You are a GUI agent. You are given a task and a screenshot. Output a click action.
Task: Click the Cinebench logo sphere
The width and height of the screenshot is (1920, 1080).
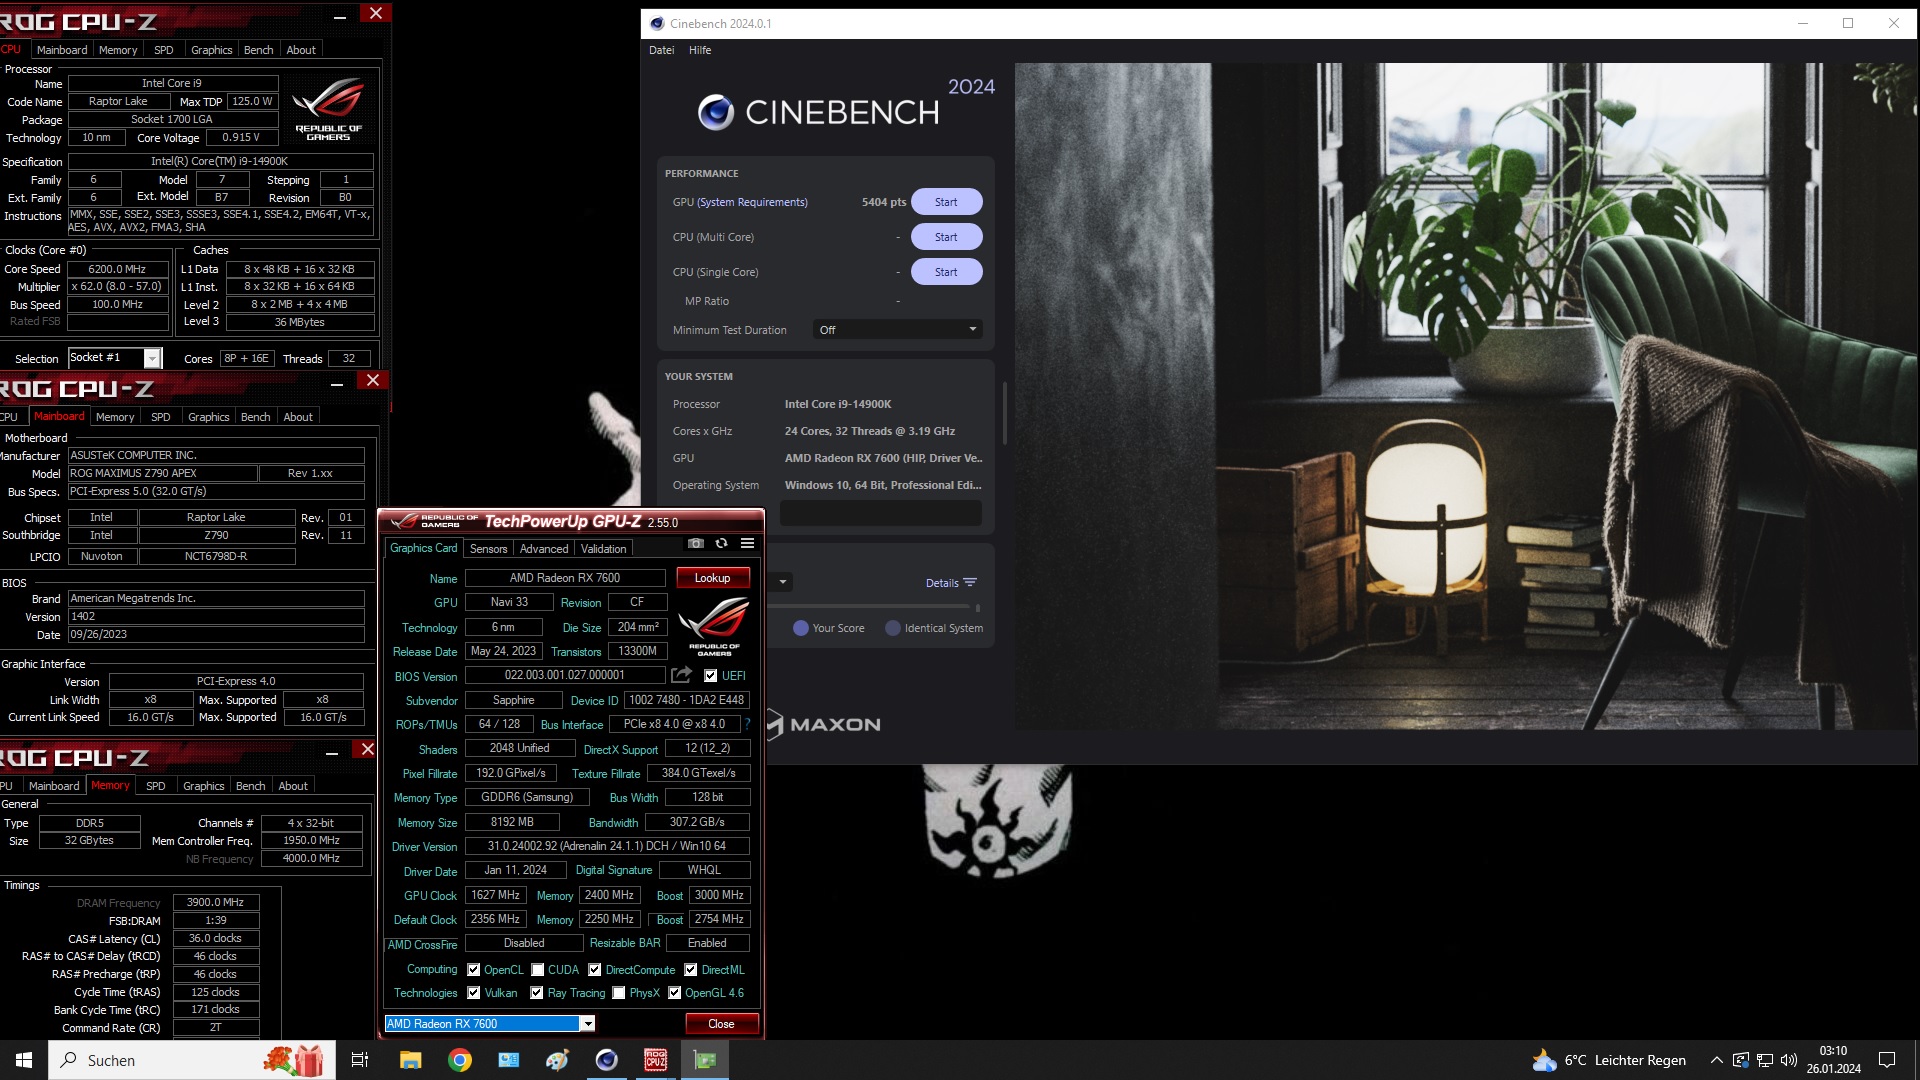[x=716, y=112]
